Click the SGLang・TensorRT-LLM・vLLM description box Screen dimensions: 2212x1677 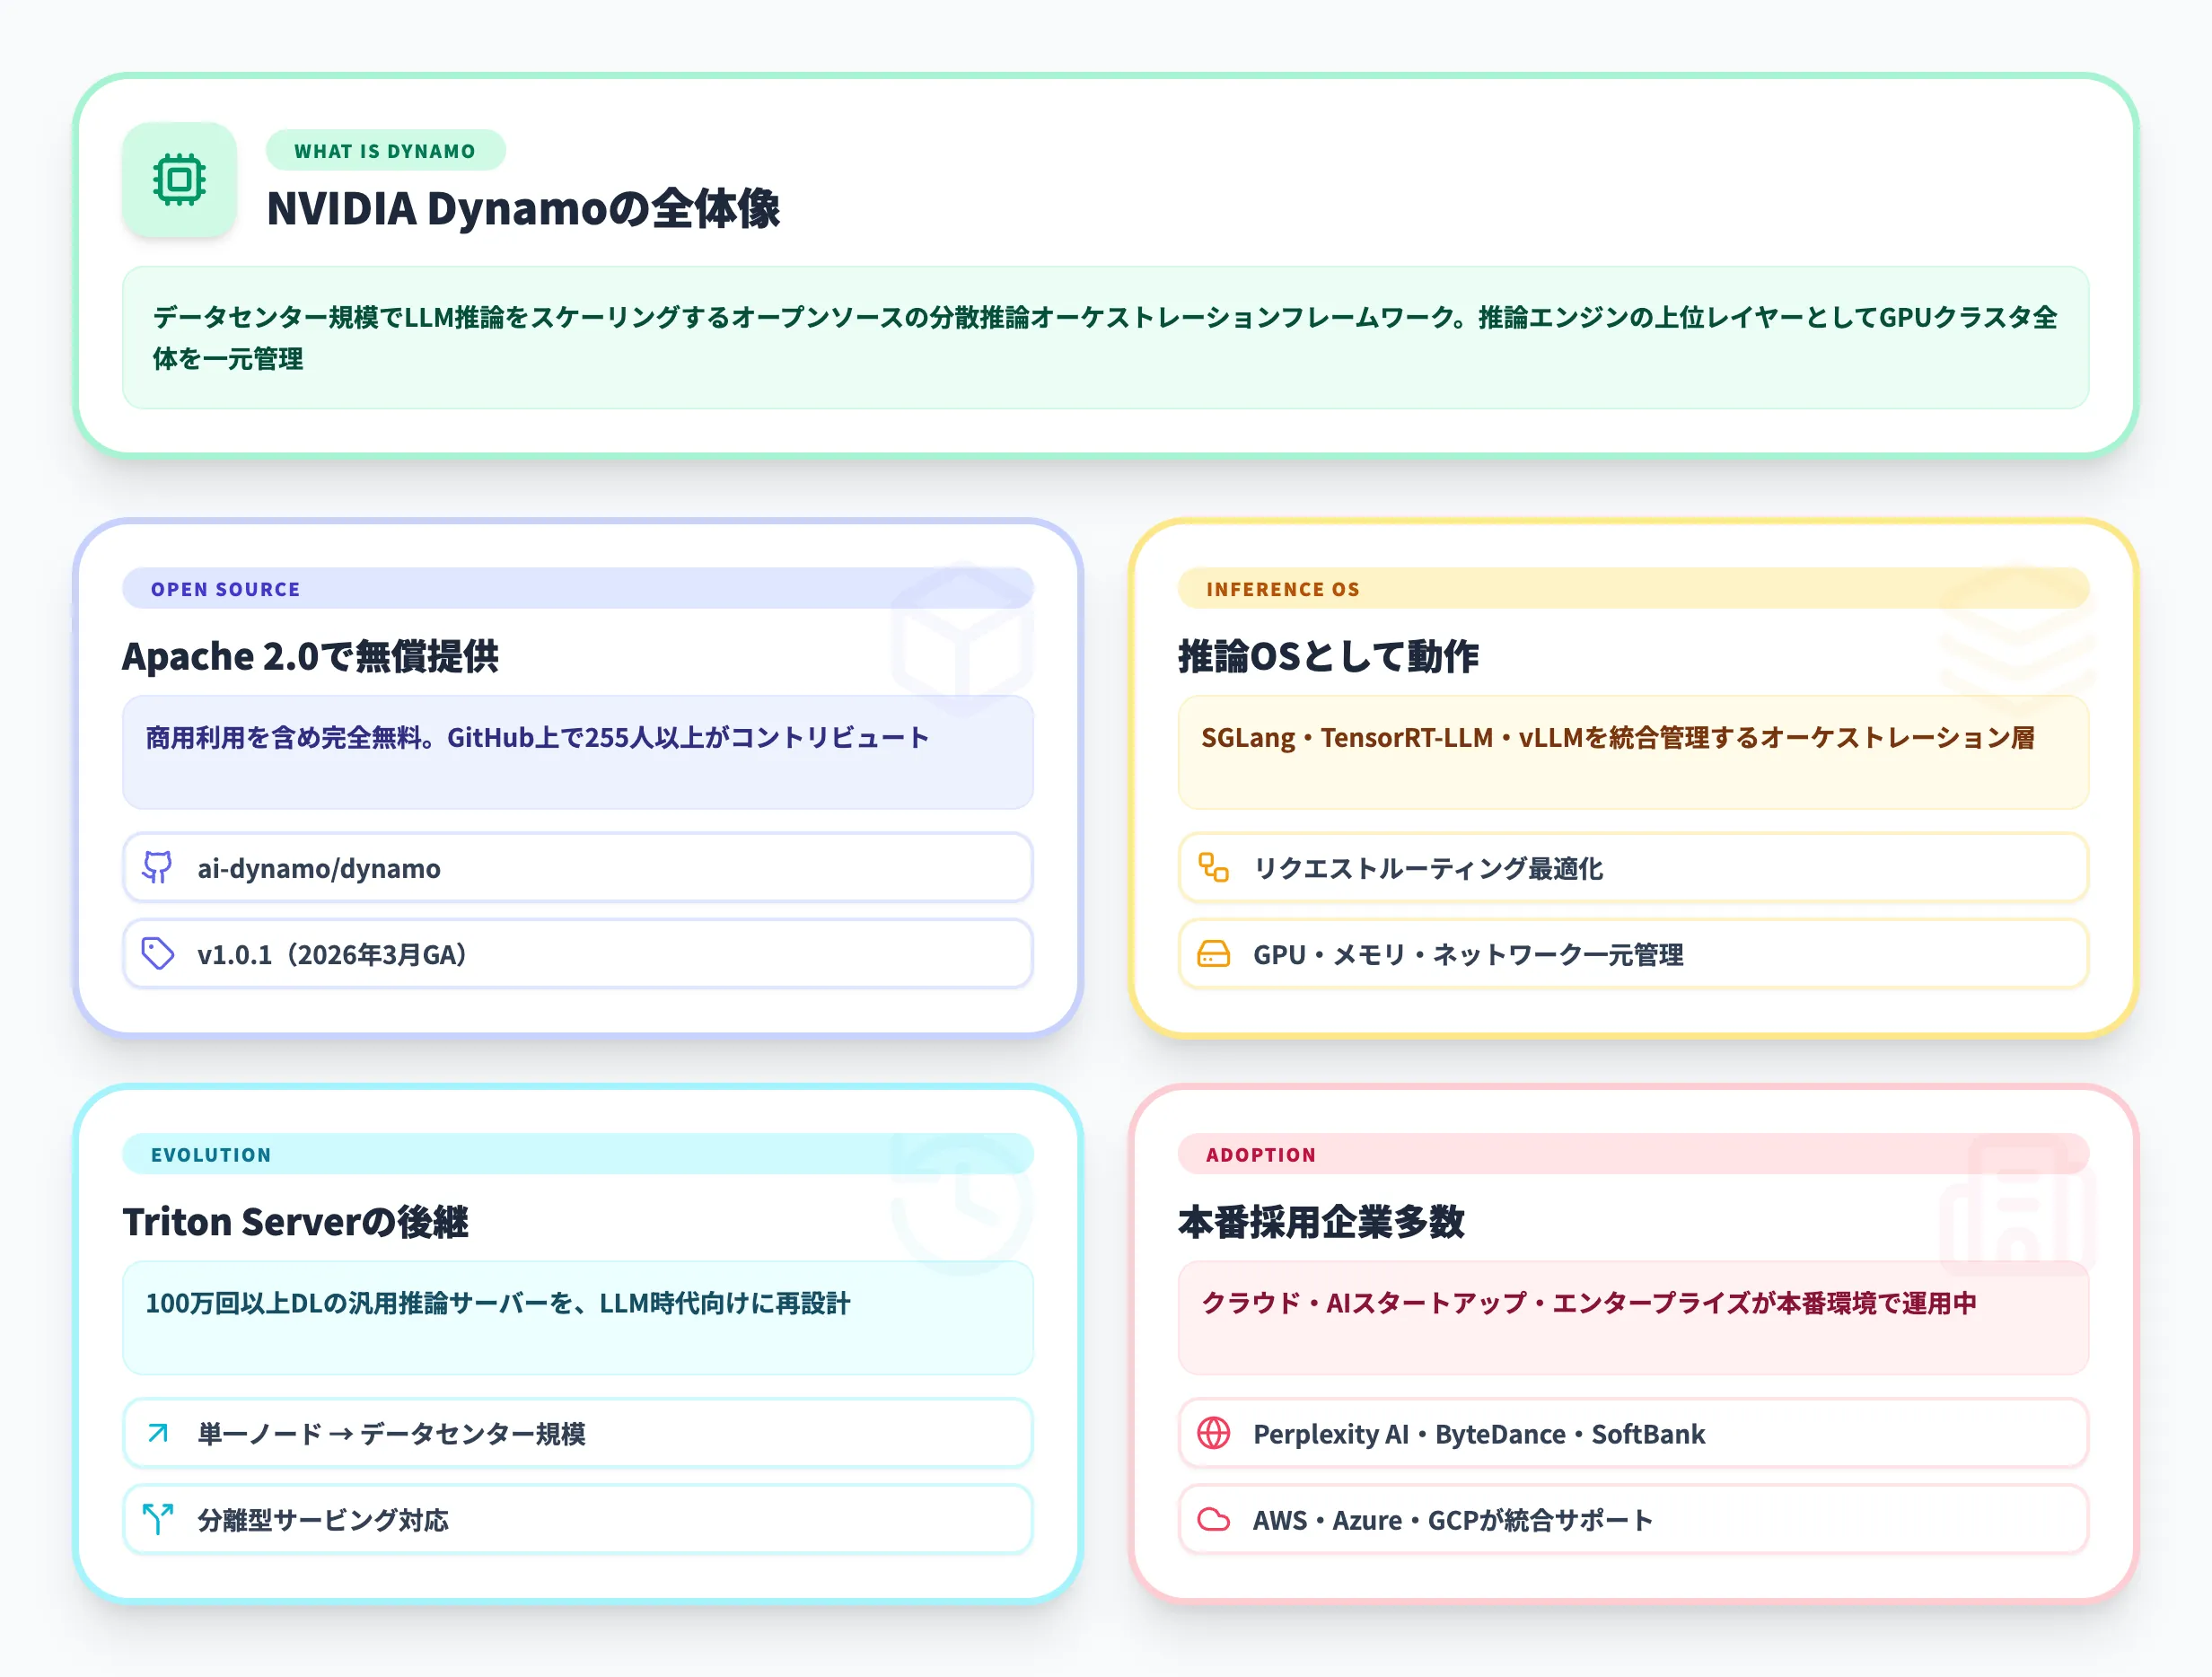(x=1632, y=751)
